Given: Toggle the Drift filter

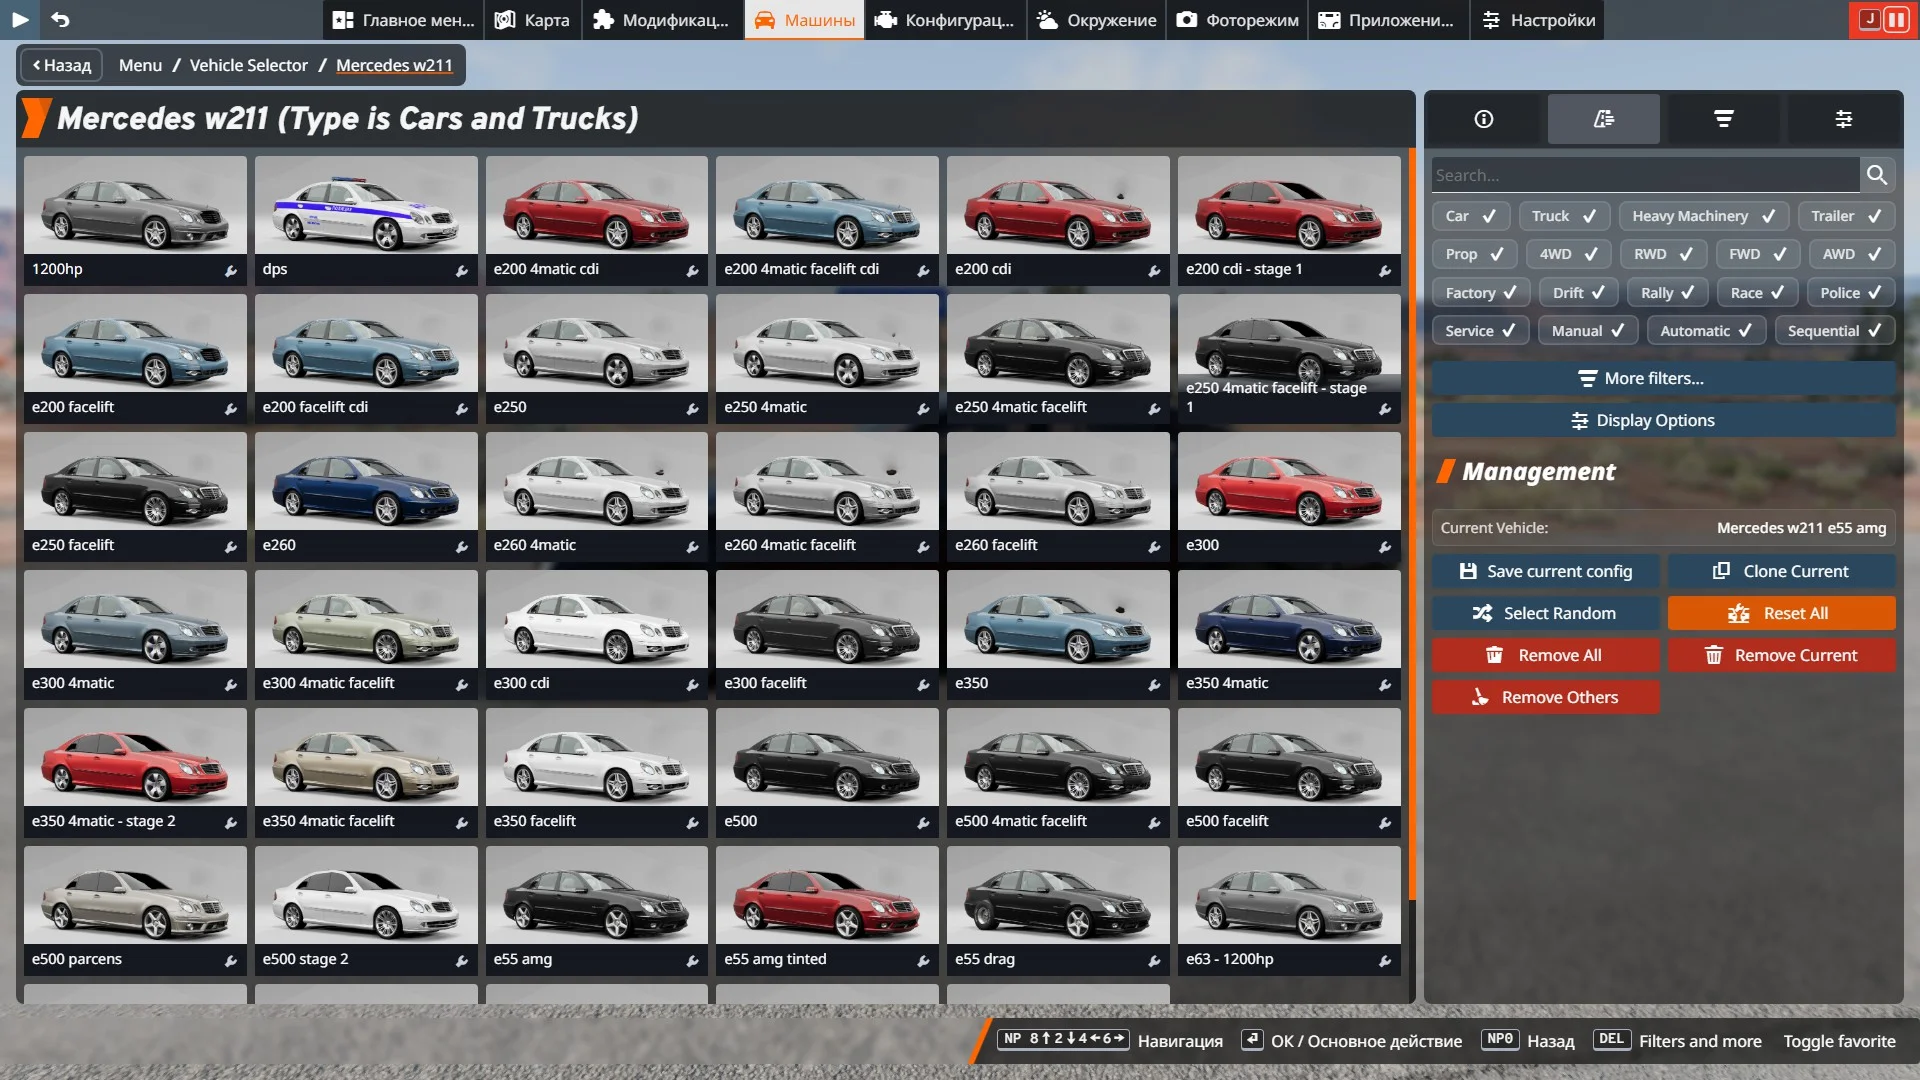Looking at the screenshot, I should (1578, 293).
